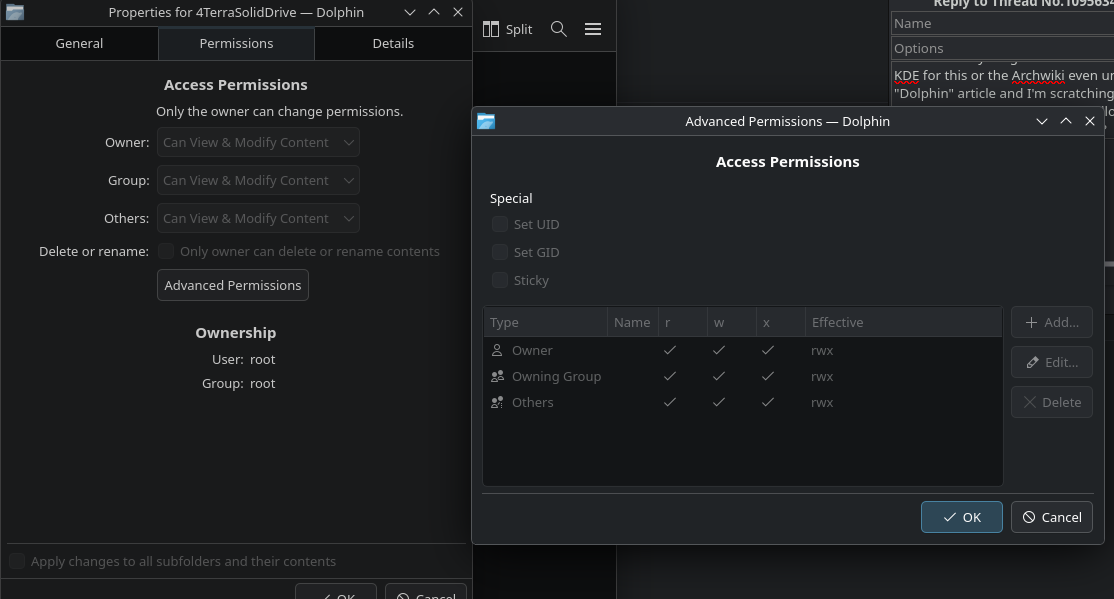Viewport: 1114px width, 599px height.
Task: Toggle the Set UID checkbox
Action: [499, 225]
